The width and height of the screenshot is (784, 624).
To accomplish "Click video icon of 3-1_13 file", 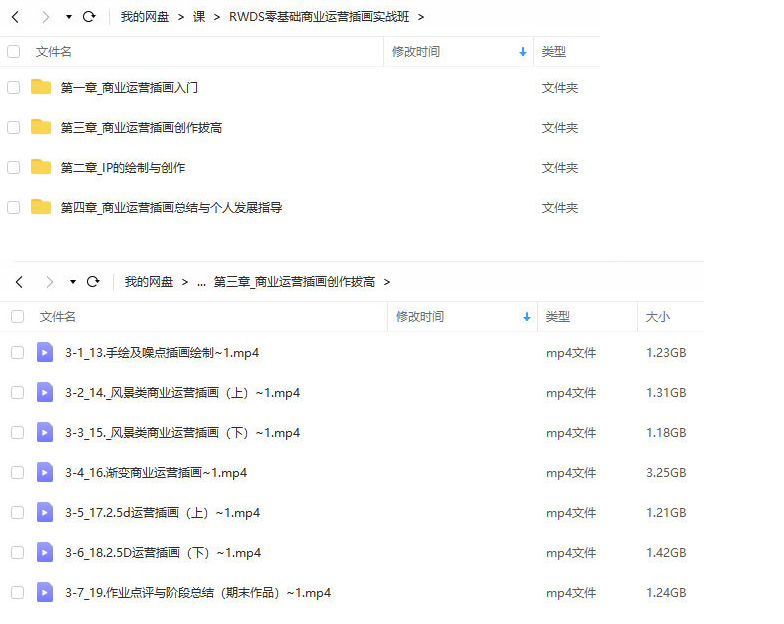I will (45, 352).
